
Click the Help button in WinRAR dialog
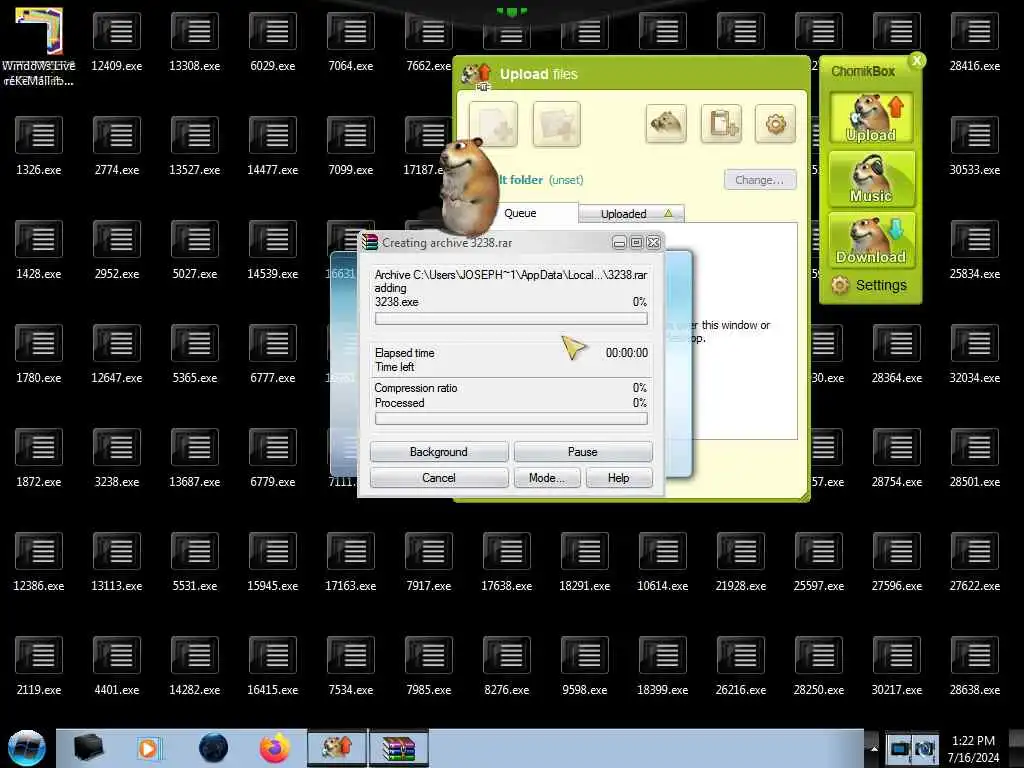tap(618, 477)
